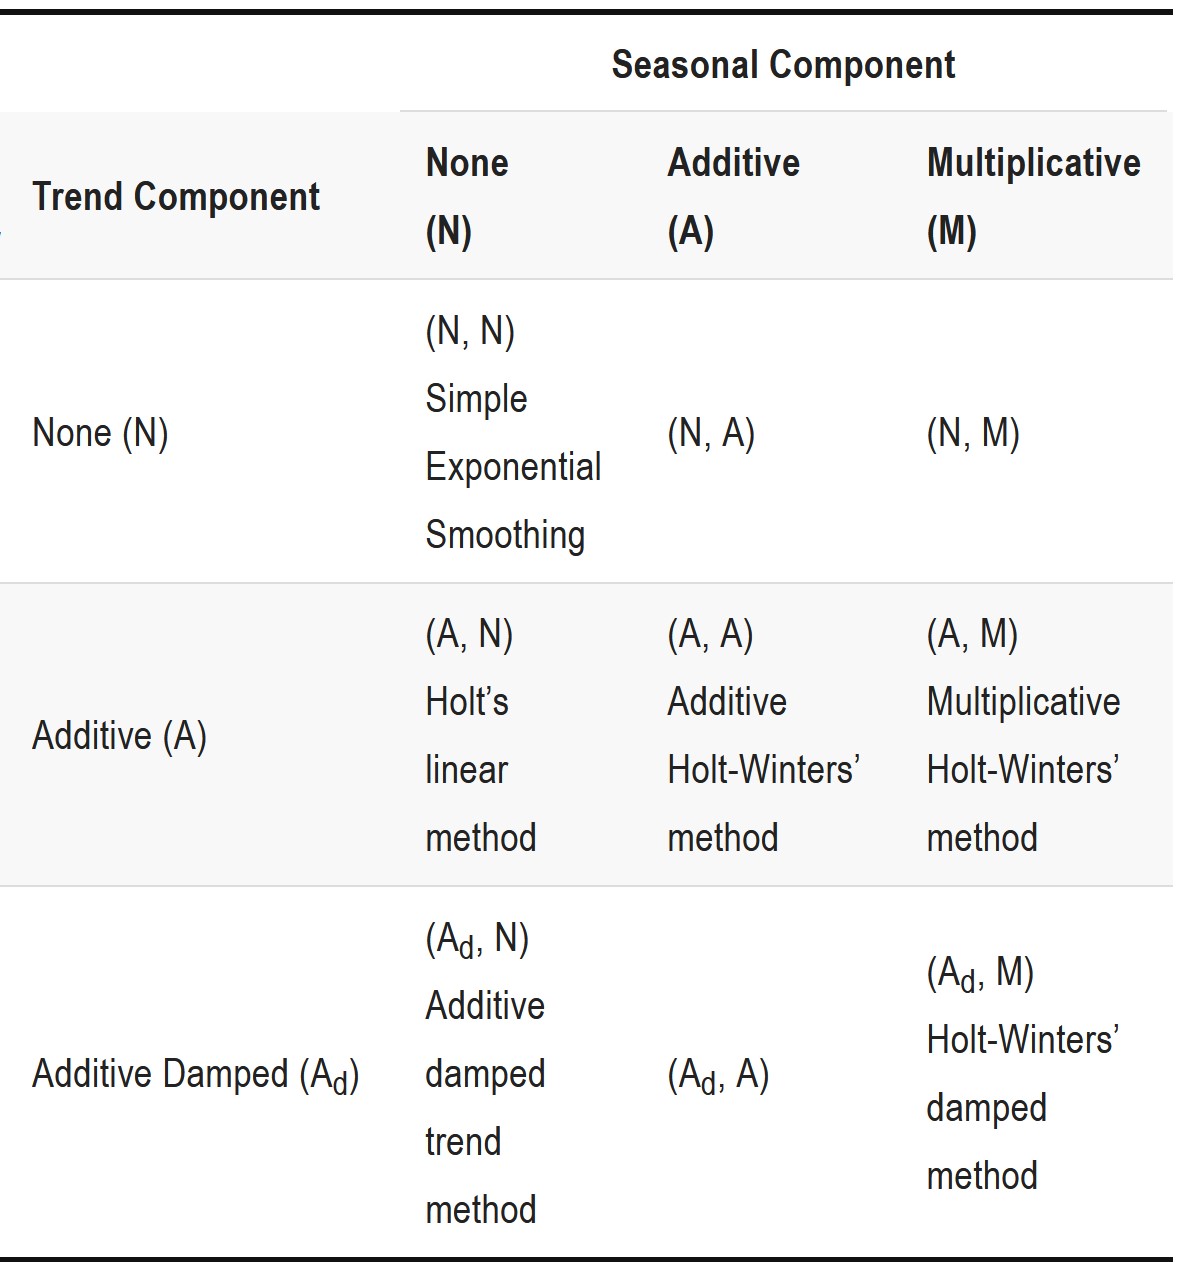Click the Seasonal Component header
This screenshot has height=1262, width=1177.
coord(783,66)
